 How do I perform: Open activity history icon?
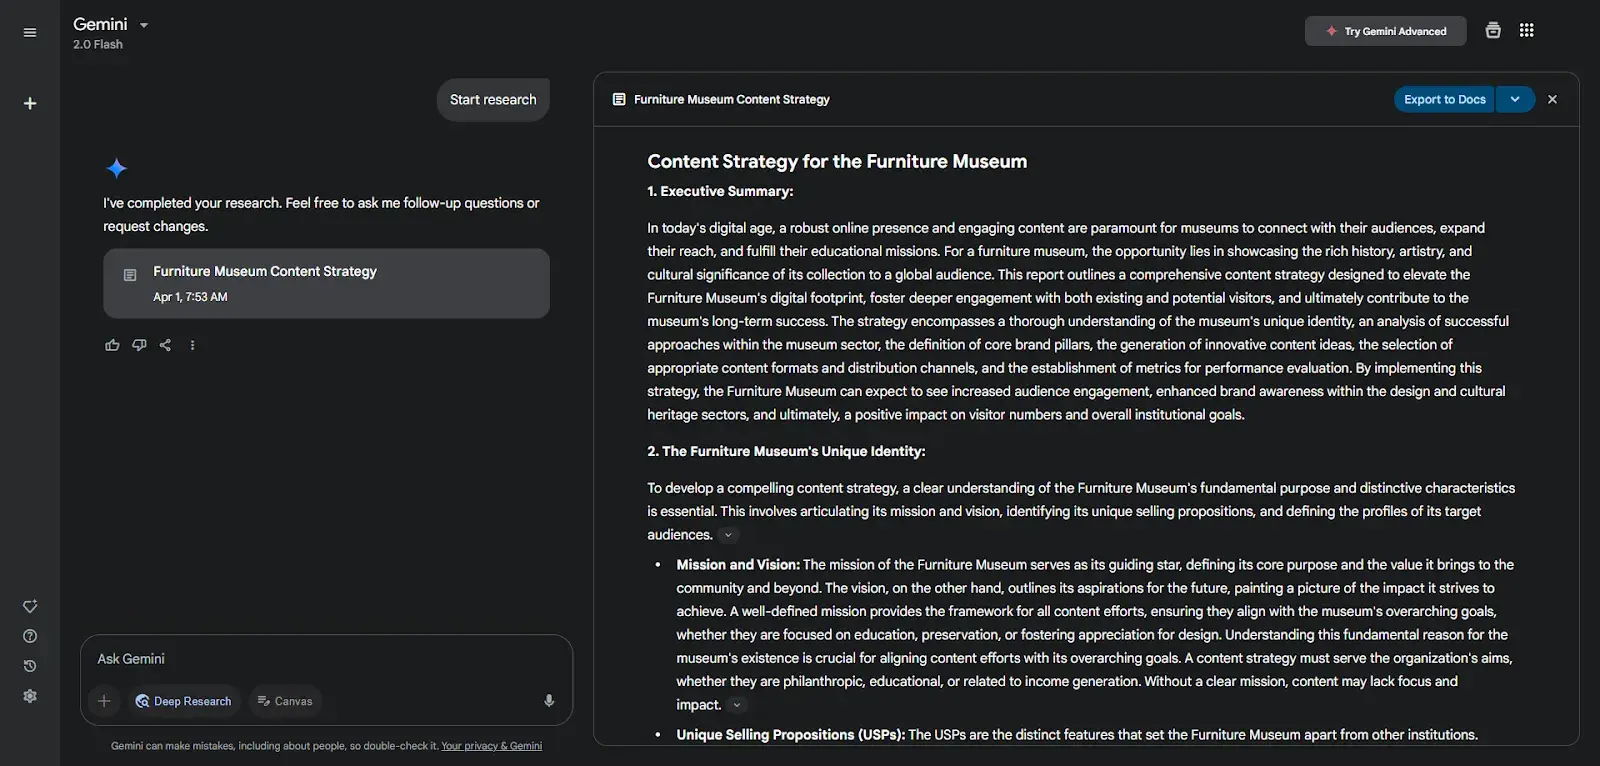(x=30, y=666)
